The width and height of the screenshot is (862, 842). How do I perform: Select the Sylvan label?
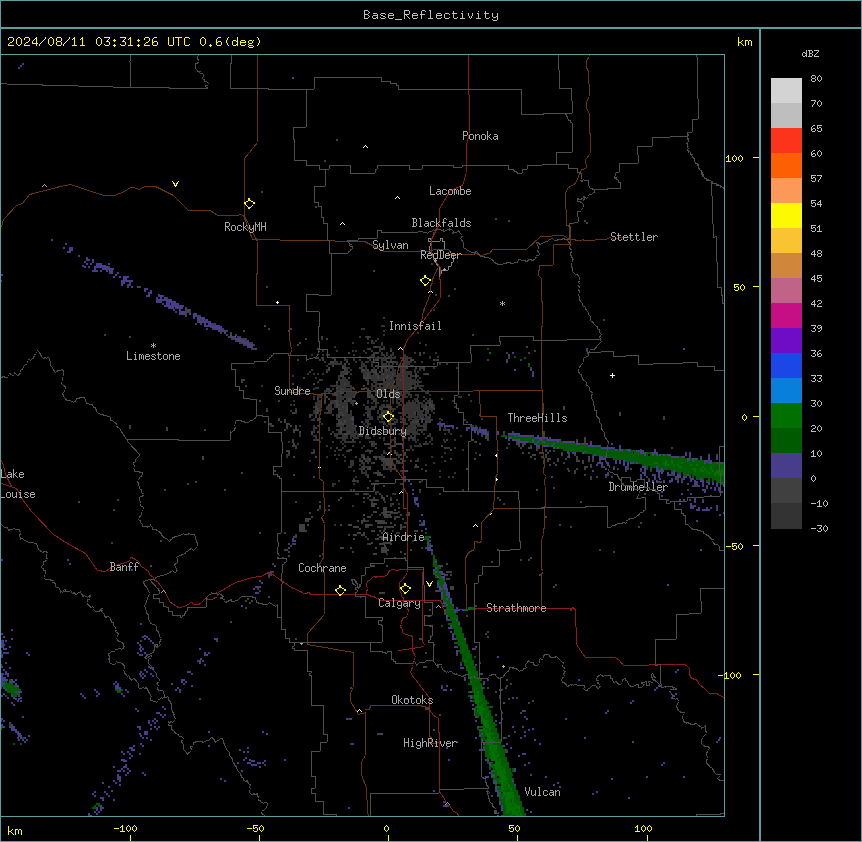click(390, 245)
